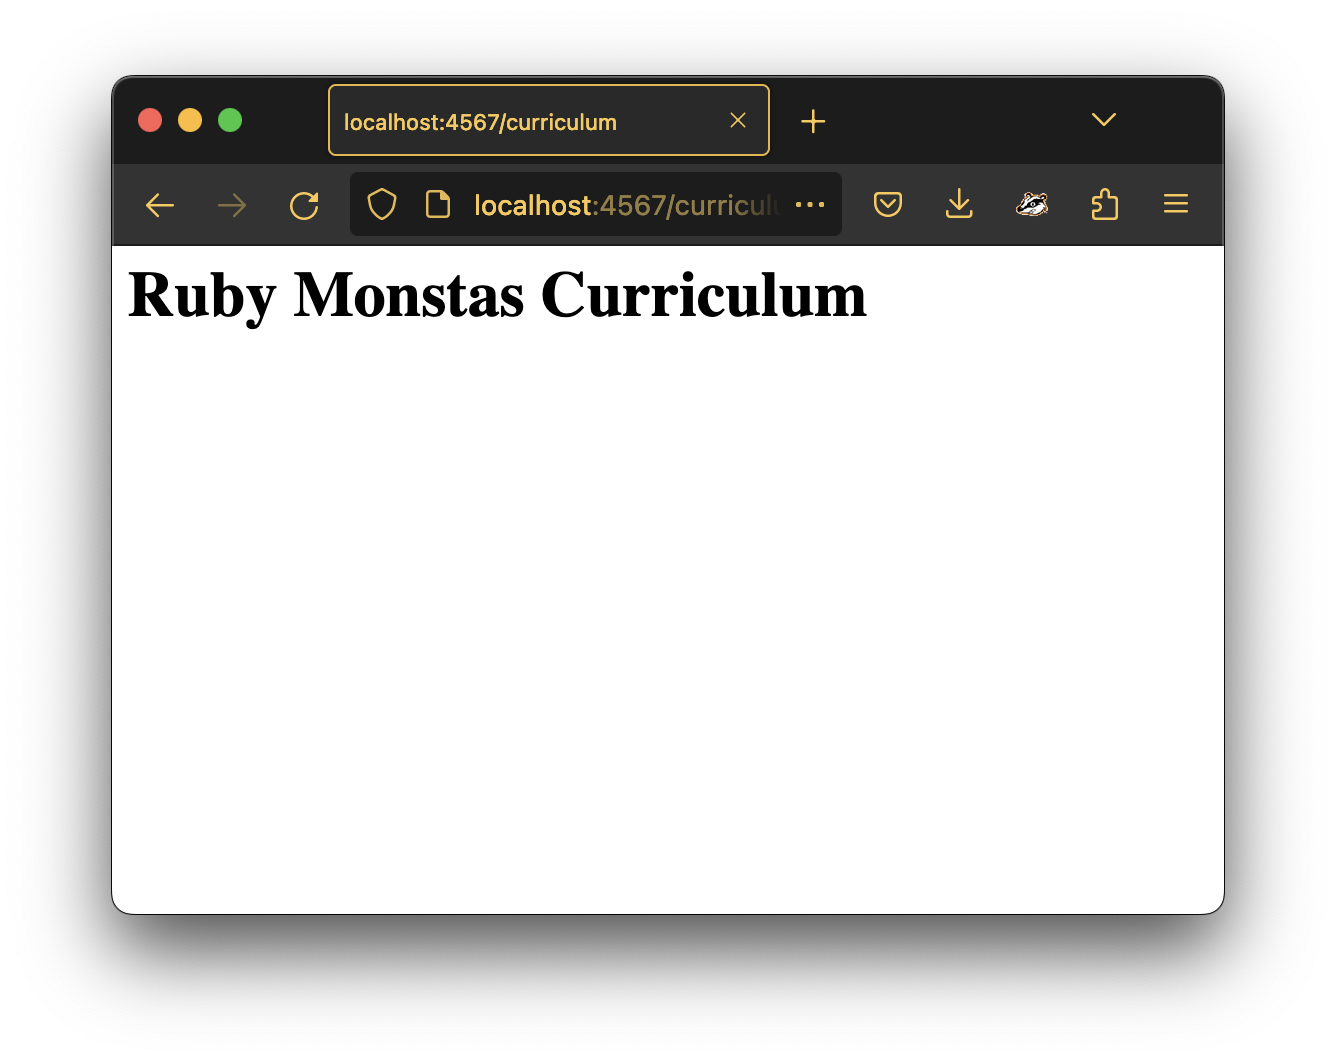The width and height of the screenshot is (1336, 1062).
Task: Open page actions with the ellipsis button
Action: (x=811, y=204)
